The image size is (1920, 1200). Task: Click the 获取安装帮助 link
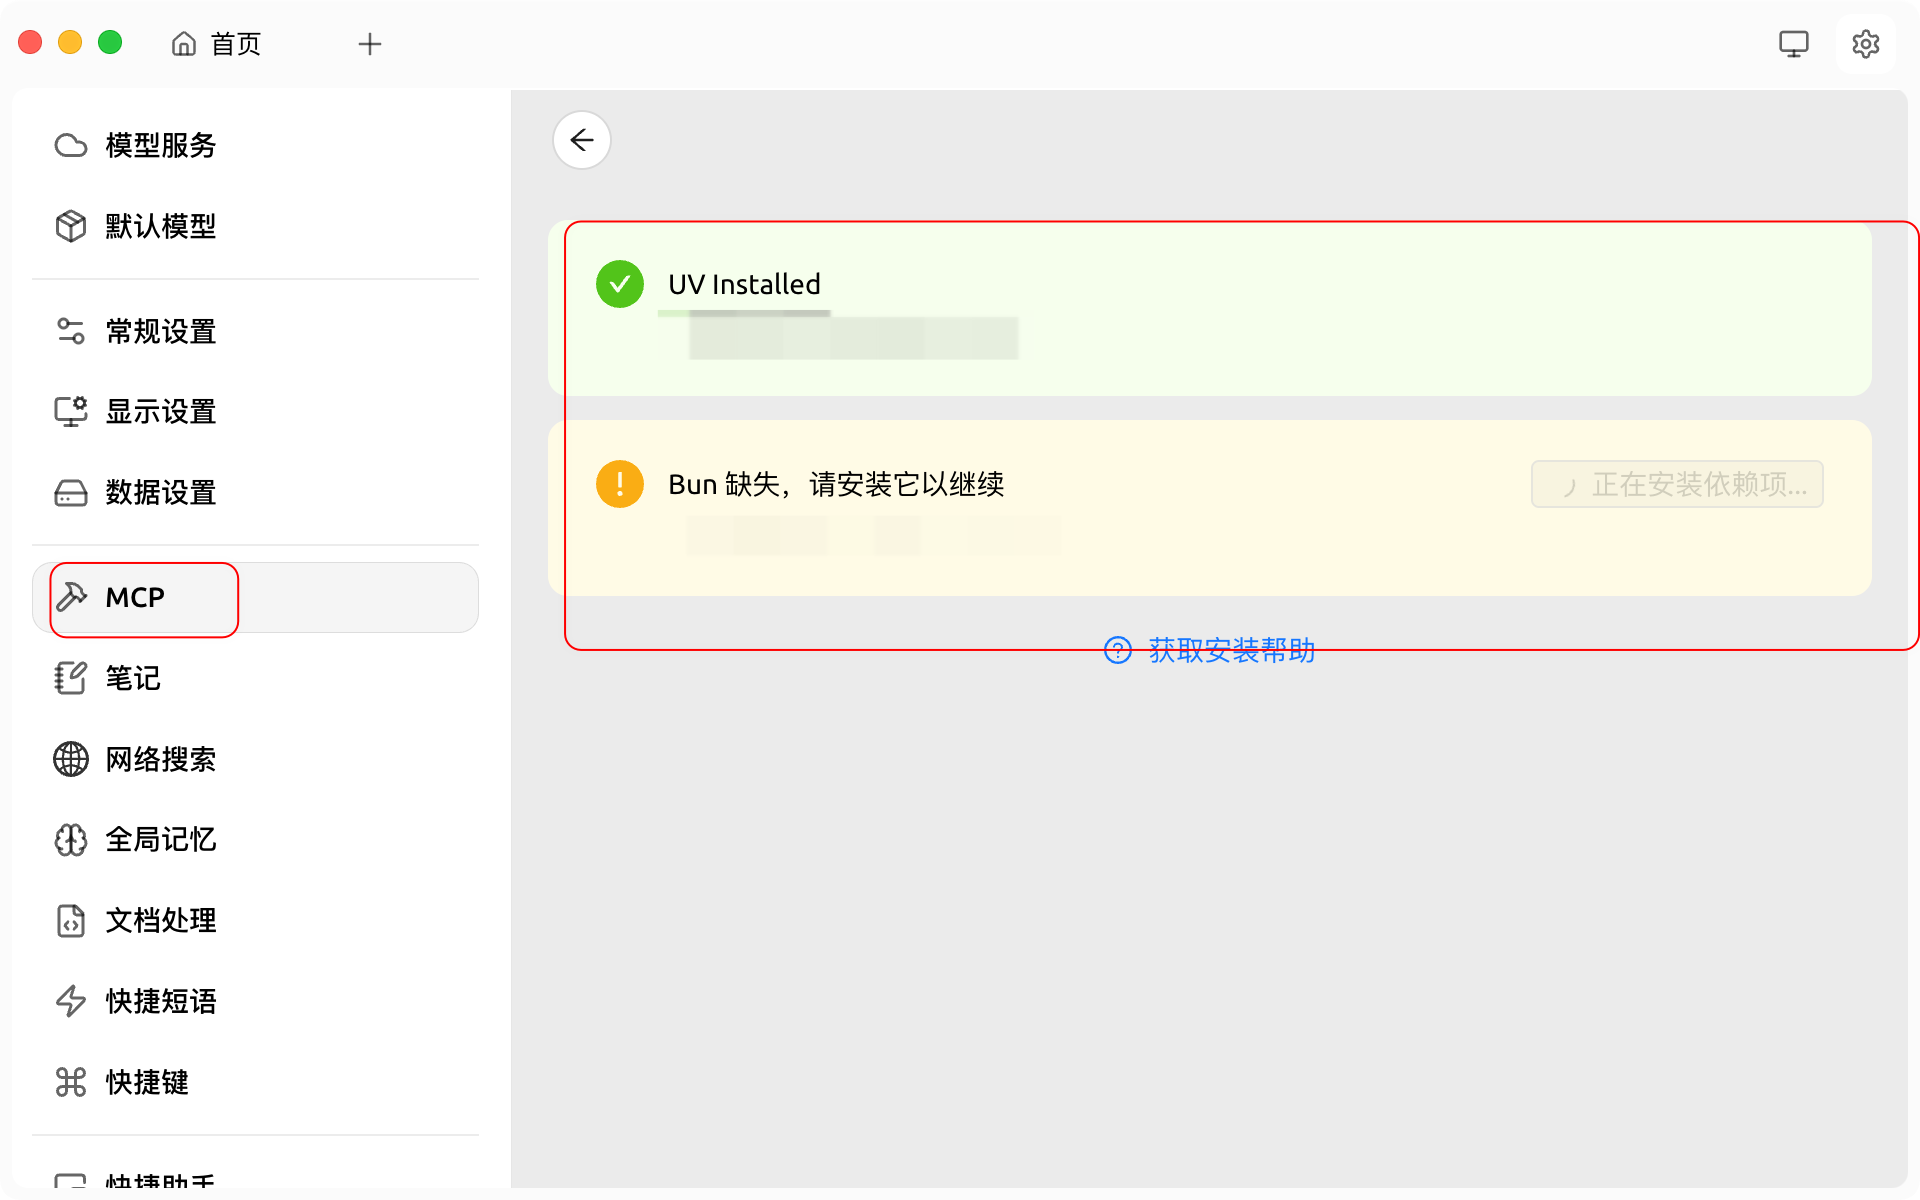click(x=1231, y=650)
